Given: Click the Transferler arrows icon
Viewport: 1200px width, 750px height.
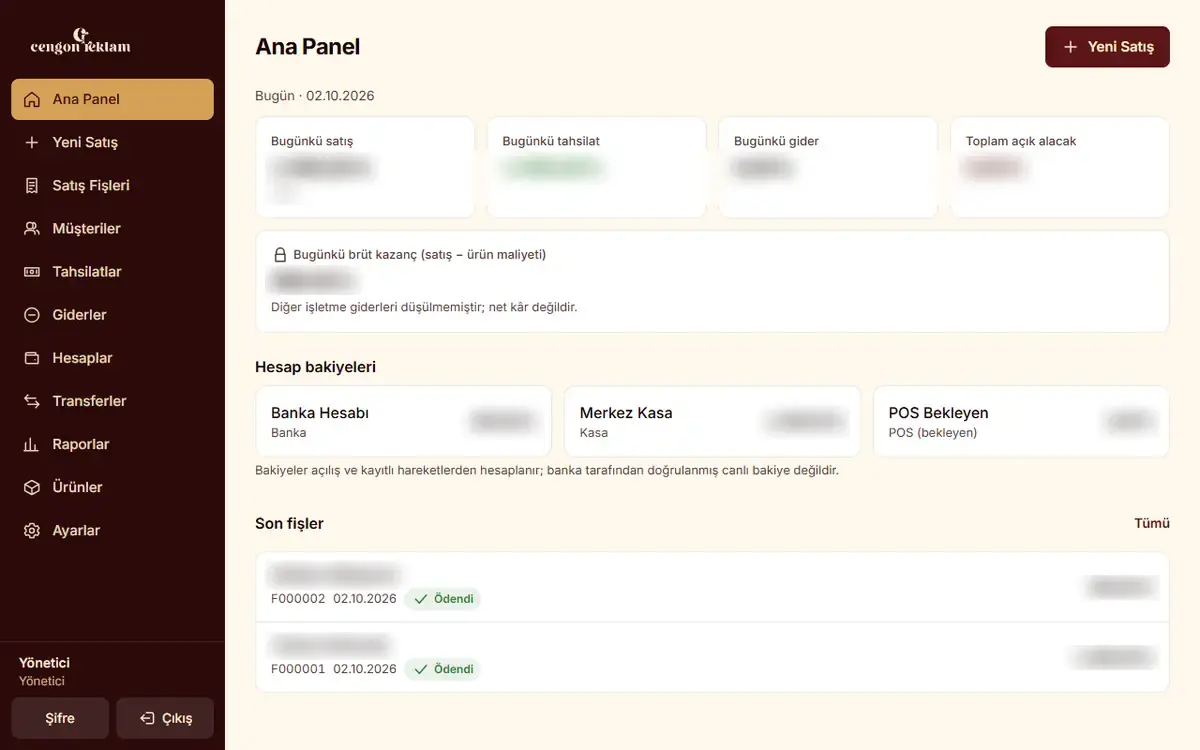Looking at the screenshot, I should click(32, 401).
